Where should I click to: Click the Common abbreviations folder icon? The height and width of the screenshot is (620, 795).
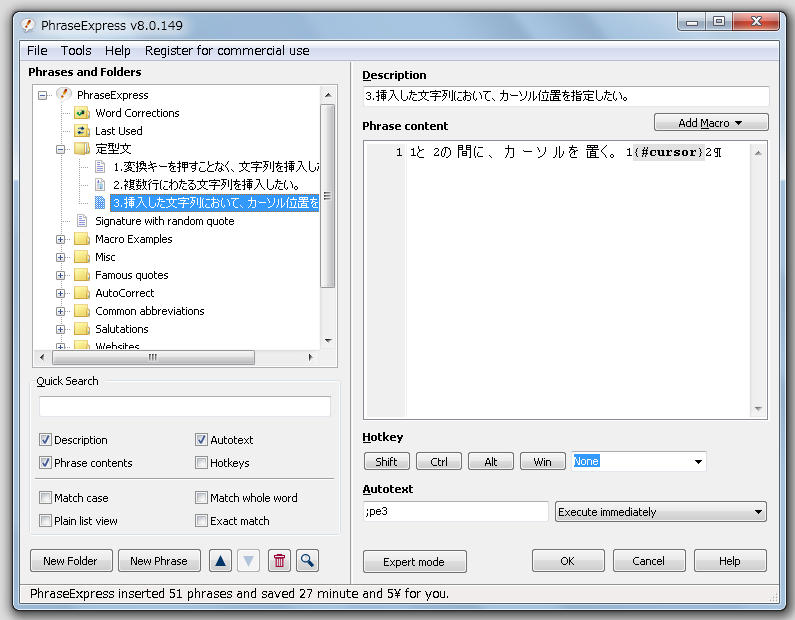(82, 311)
